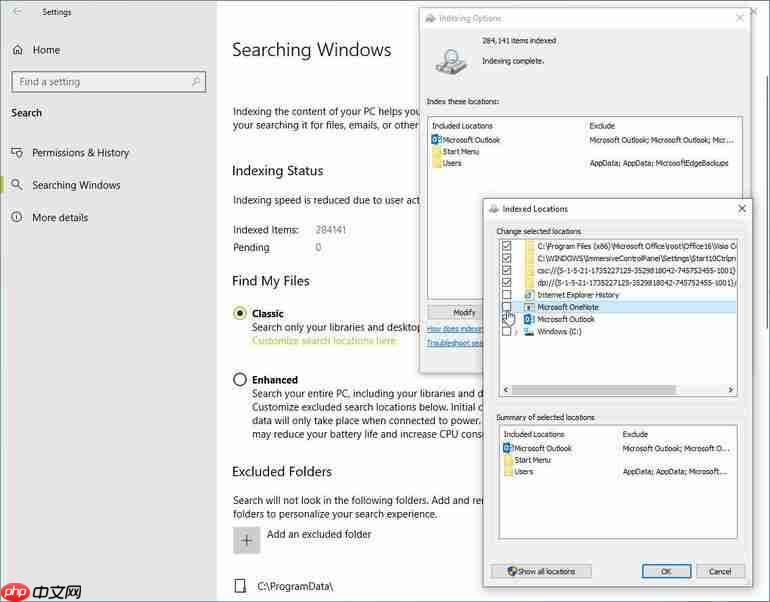Click Exclude header in Summary list

coord(635,435)
